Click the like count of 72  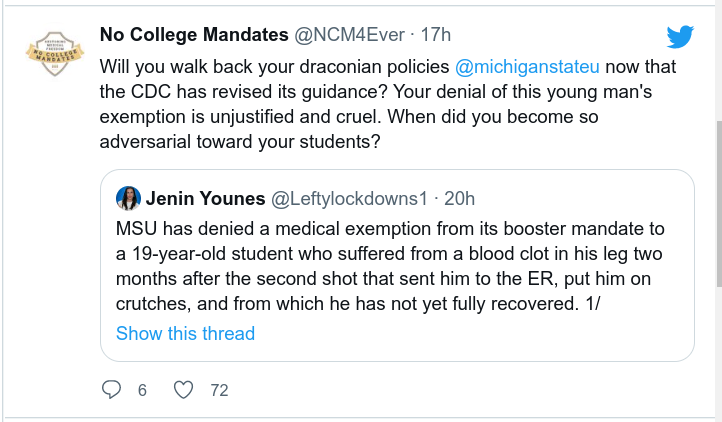pyautogui.click(x=219, y=390)
